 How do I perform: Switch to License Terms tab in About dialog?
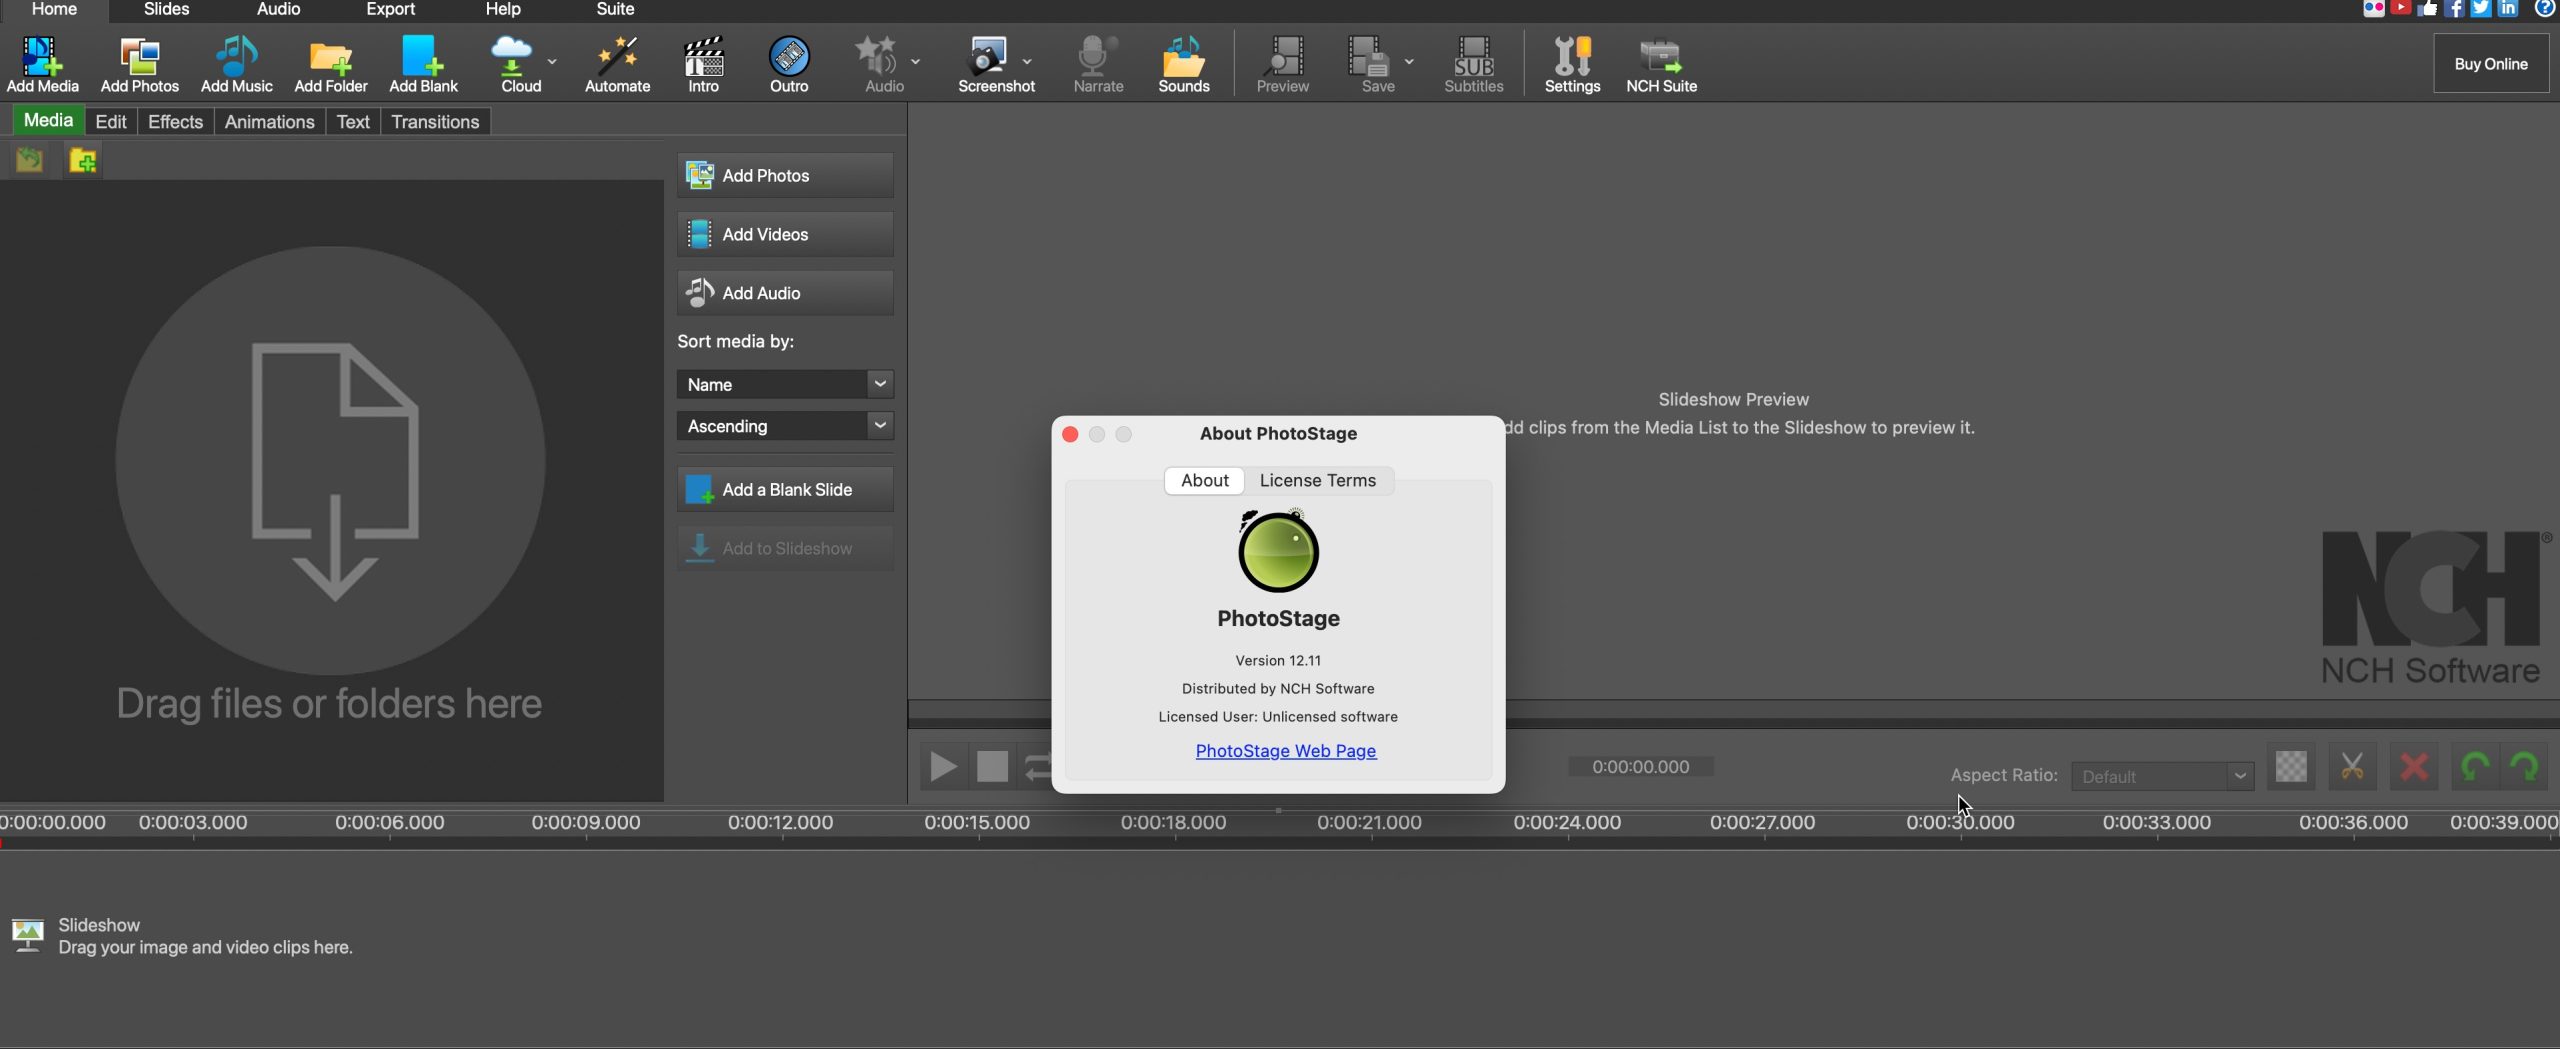1318,480
